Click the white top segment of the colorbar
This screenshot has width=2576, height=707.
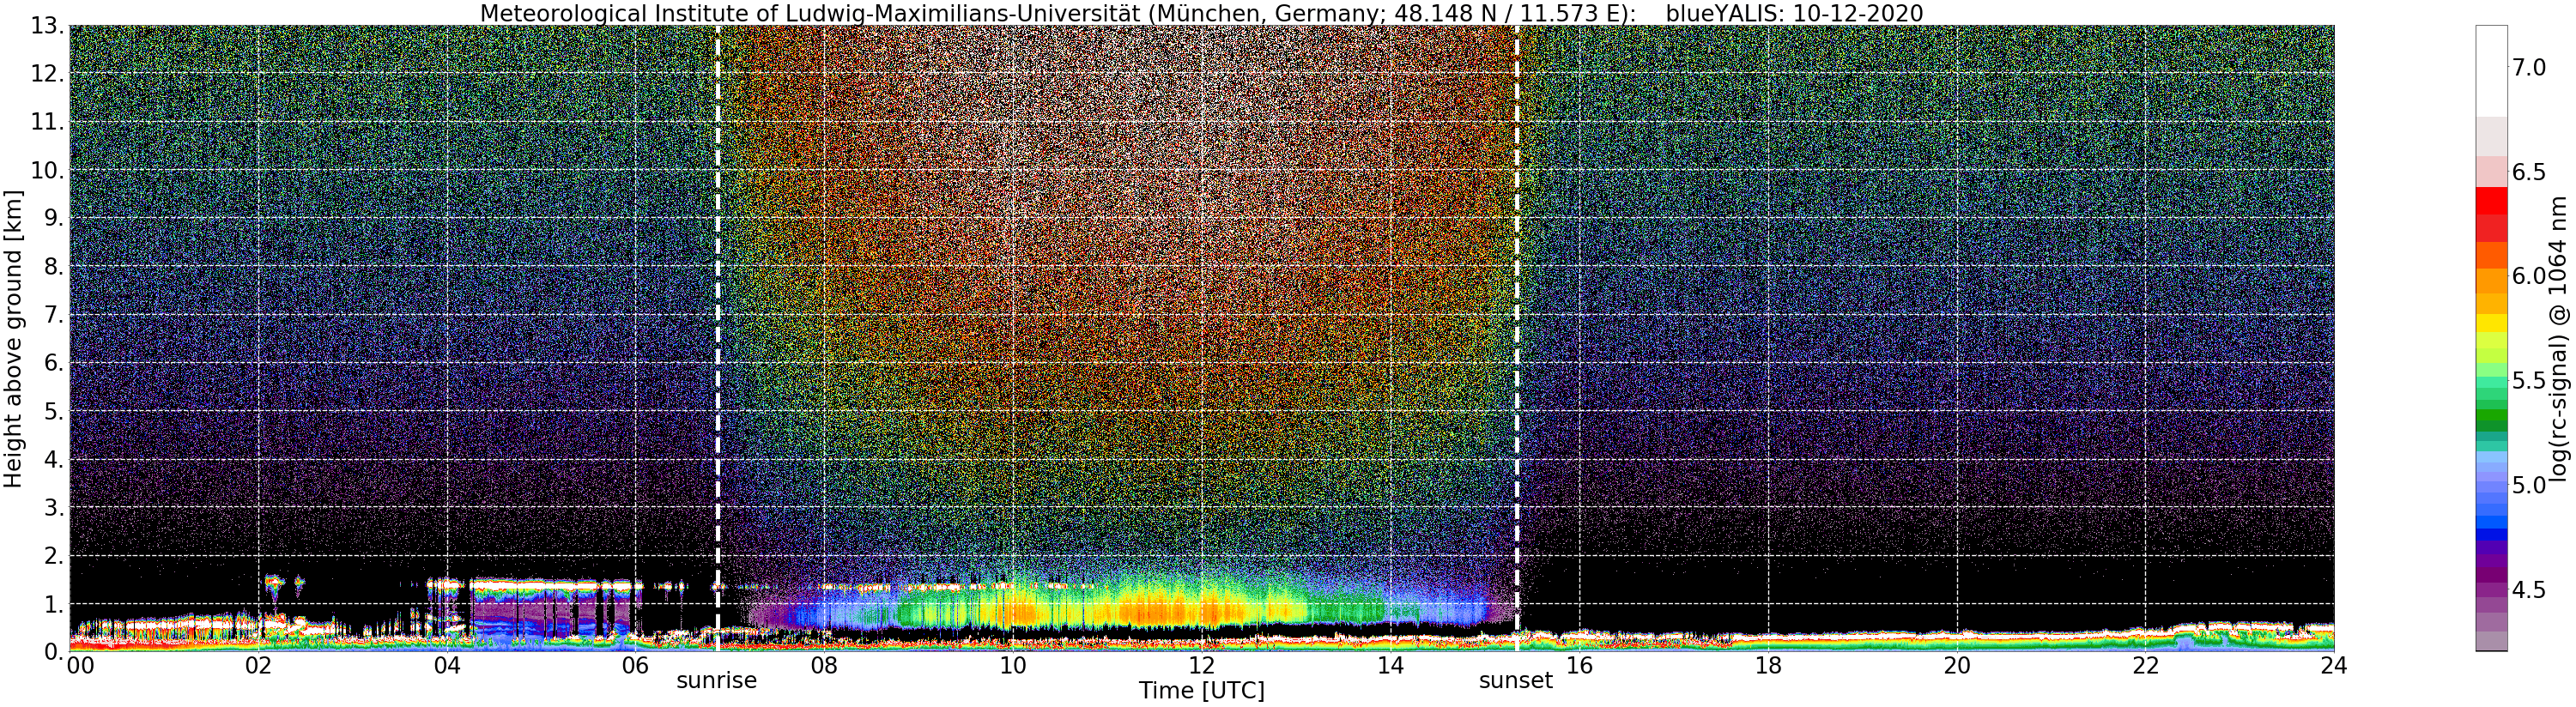point(2491,71)
